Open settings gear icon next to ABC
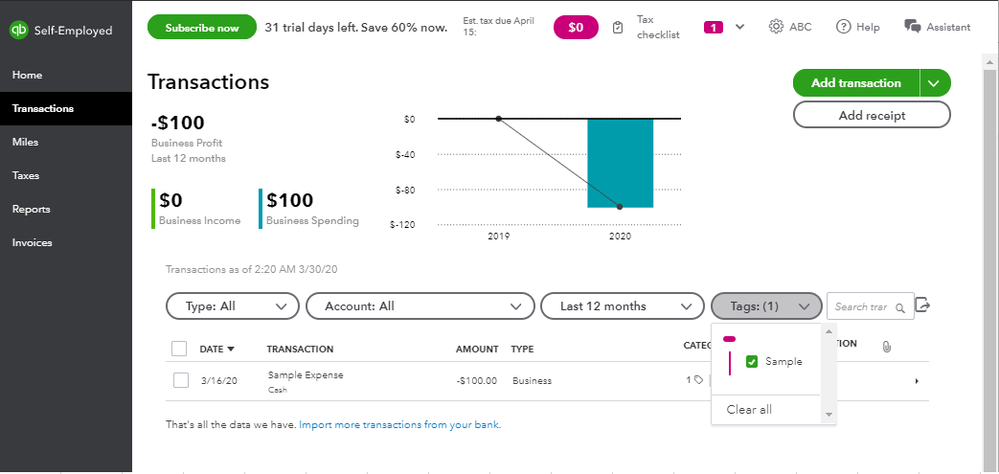The image size is (999, 474). [x=776, y=27]
